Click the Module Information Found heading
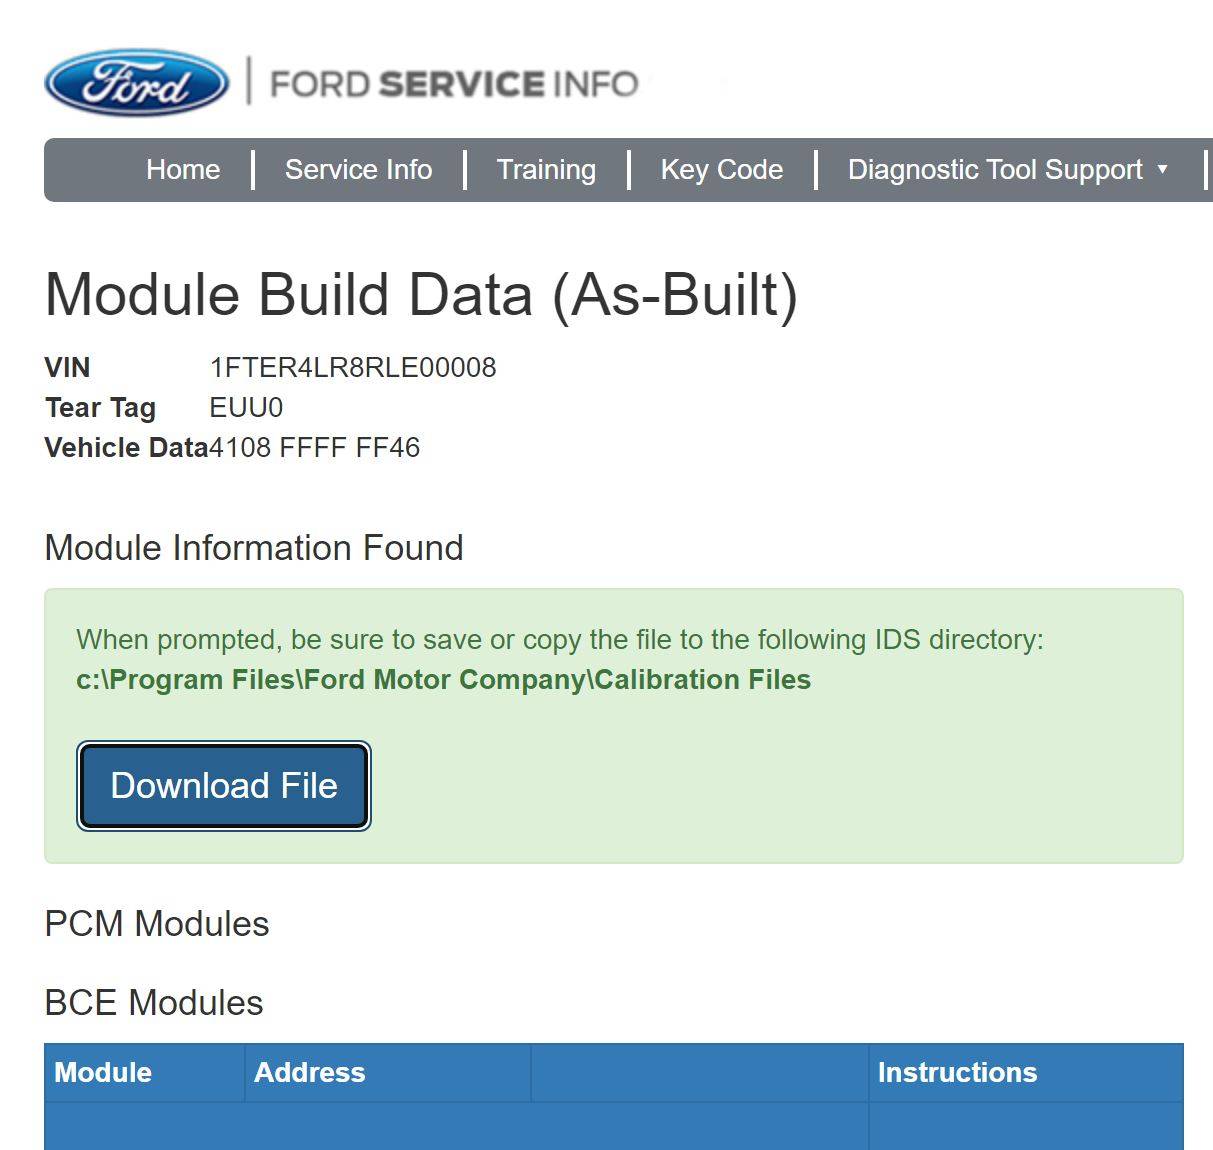Viewport: 1213px width, 1150px height. coord(254,548)
